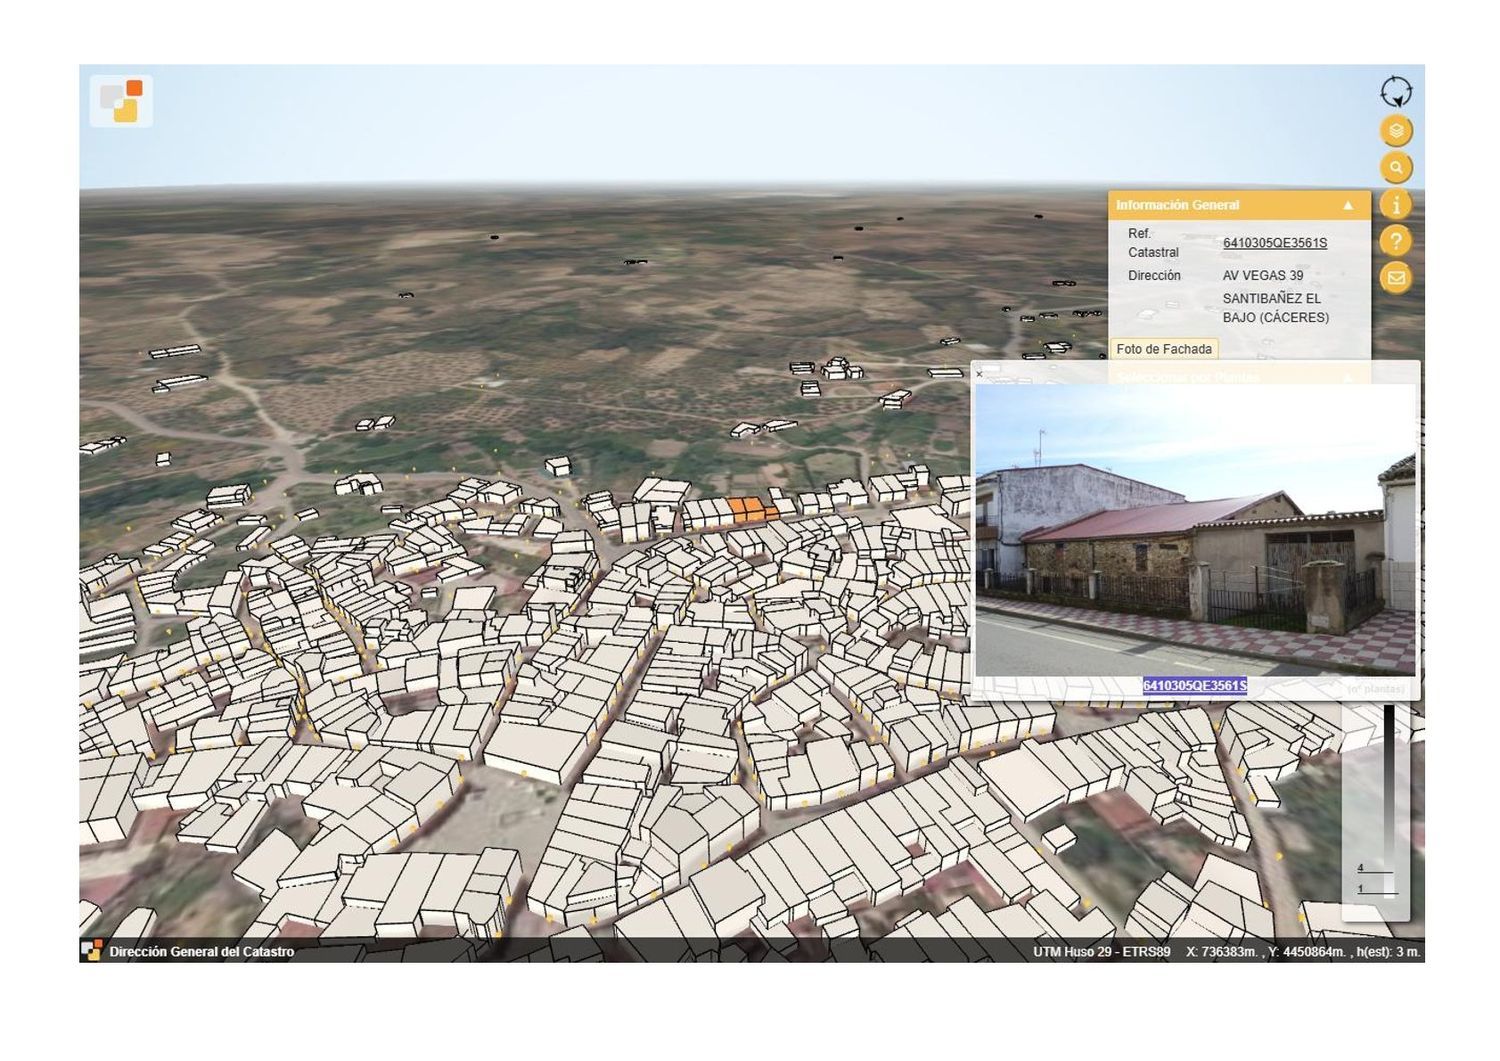Image resolution: width=1500 pixels, height=1061 pixels.
Task: Adjust the floor-count vertical slider
Action: [x=1388, y=800]
